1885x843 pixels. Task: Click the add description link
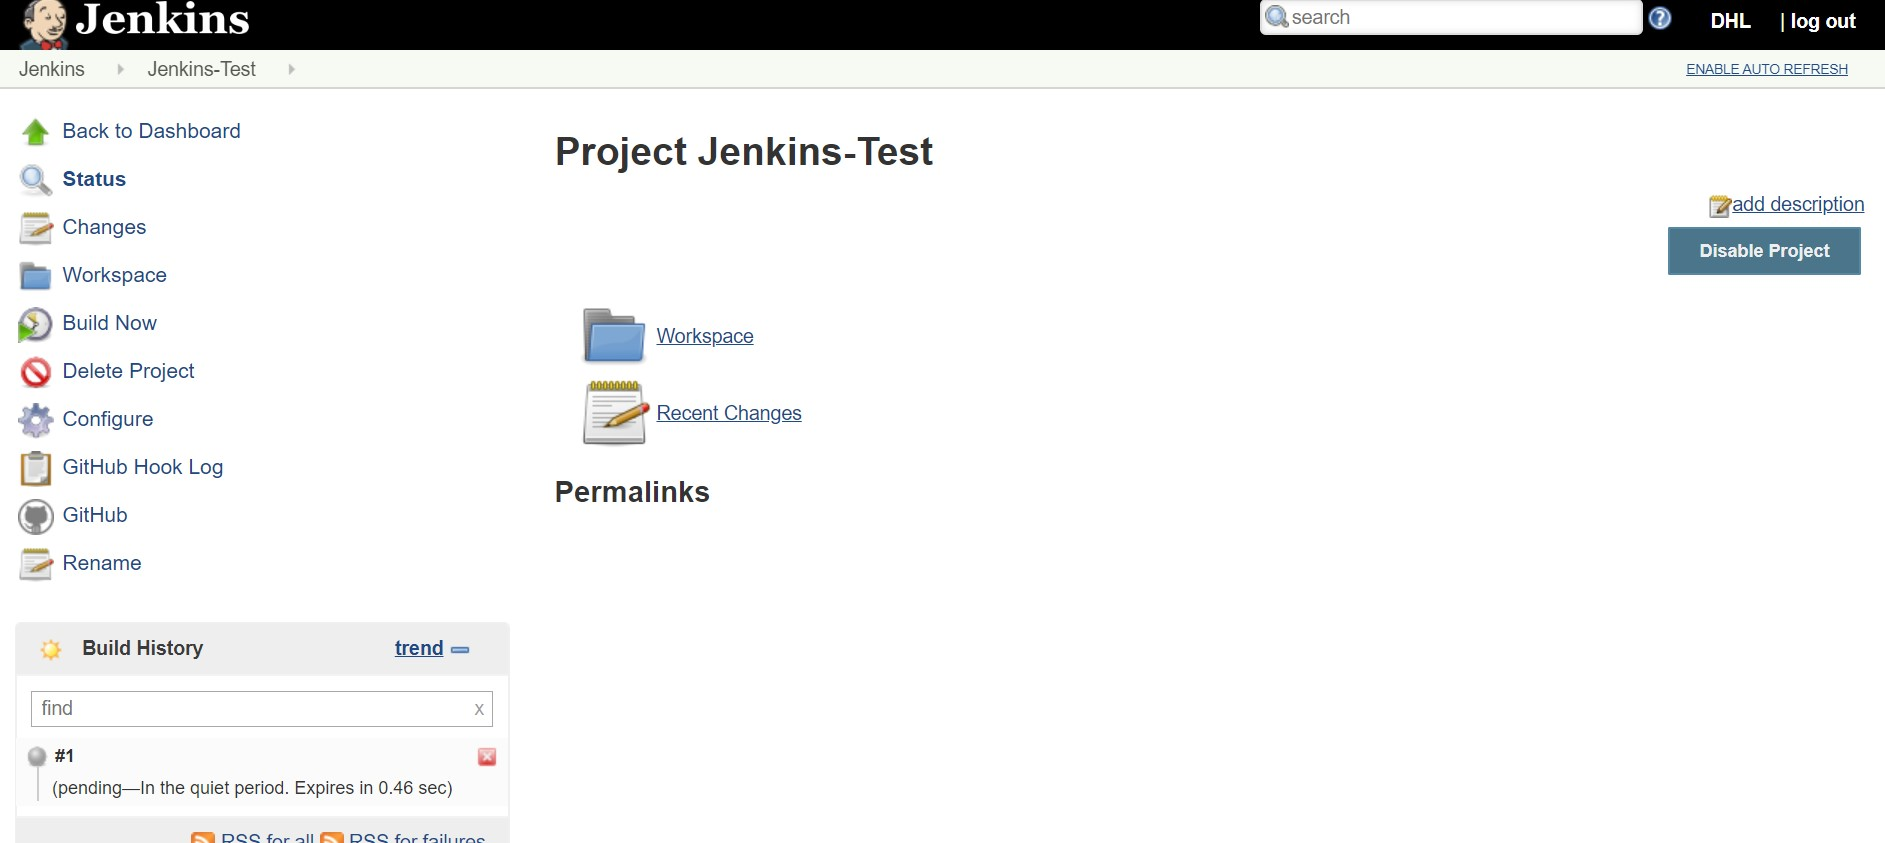(x=1797, y=204)
